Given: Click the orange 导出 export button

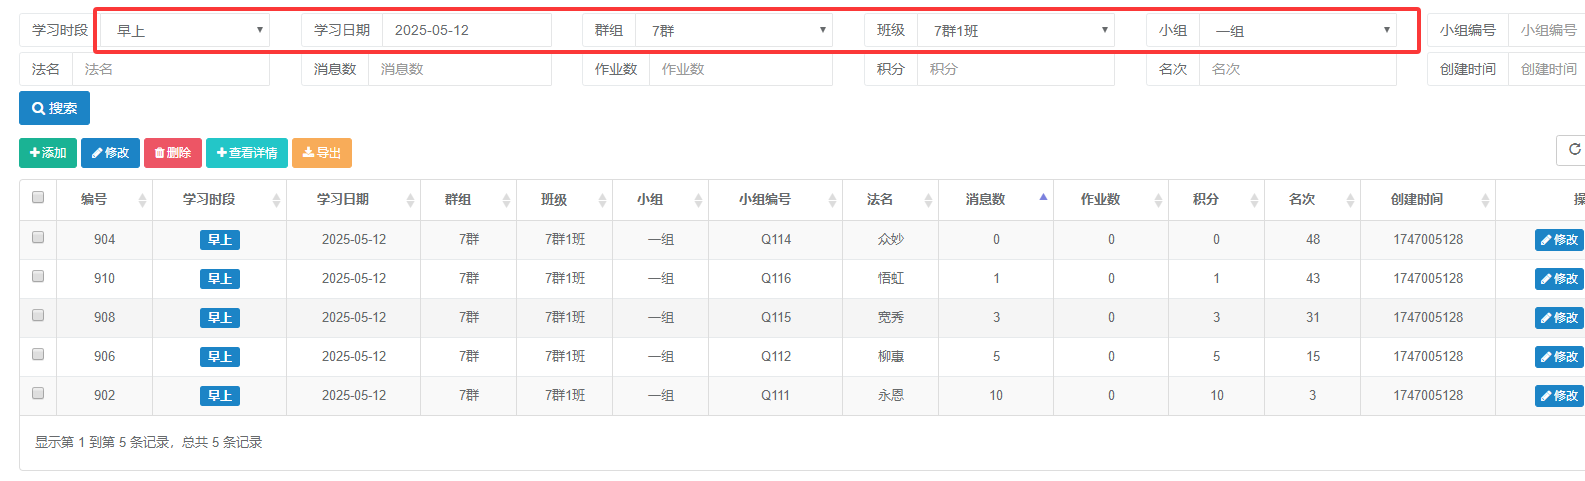Looking at the screenshot, I should 322,153.
